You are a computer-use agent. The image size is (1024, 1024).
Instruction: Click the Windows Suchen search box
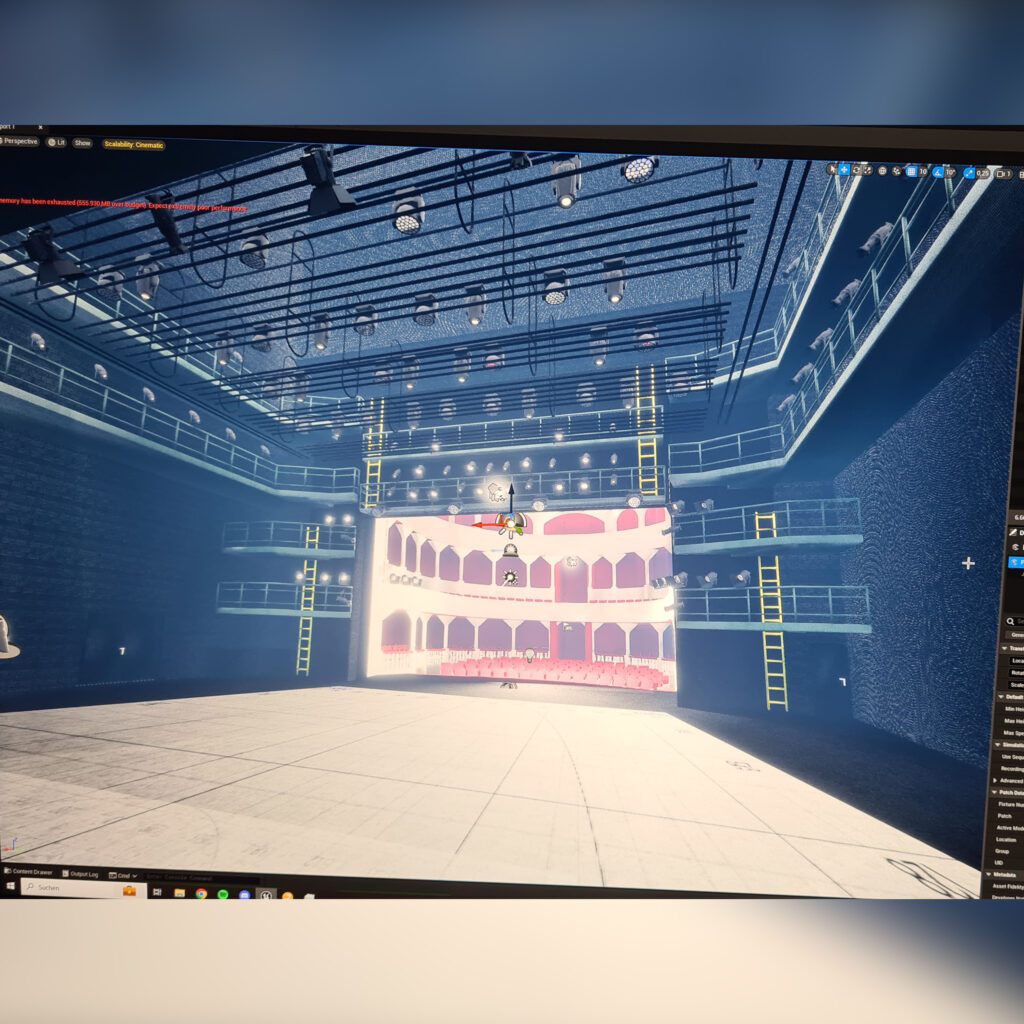[x=84, y=888]
